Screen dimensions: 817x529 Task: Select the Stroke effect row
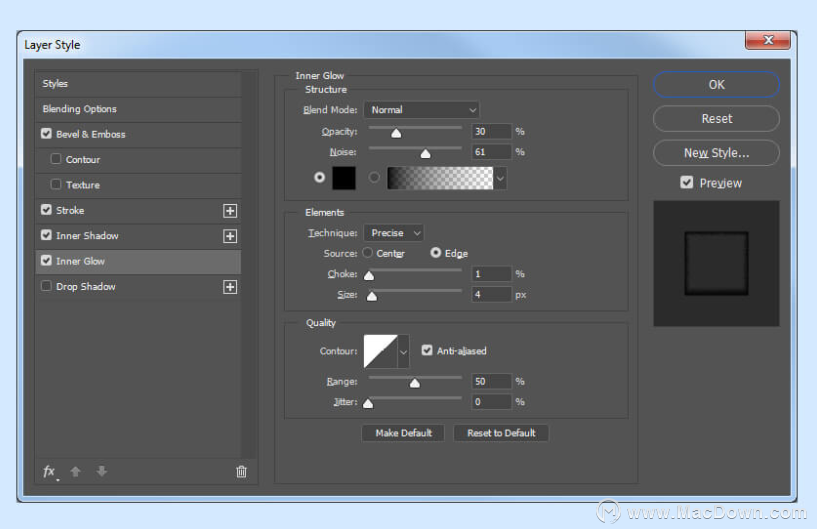tap(138, 211)
